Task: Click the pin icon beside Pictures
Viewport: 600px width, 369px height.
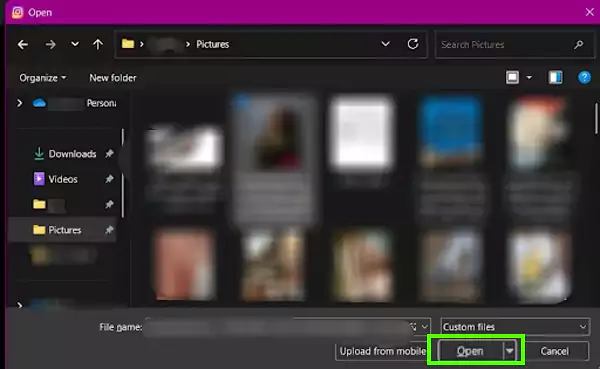Action: pyautogui.click(x=109, y=230)
